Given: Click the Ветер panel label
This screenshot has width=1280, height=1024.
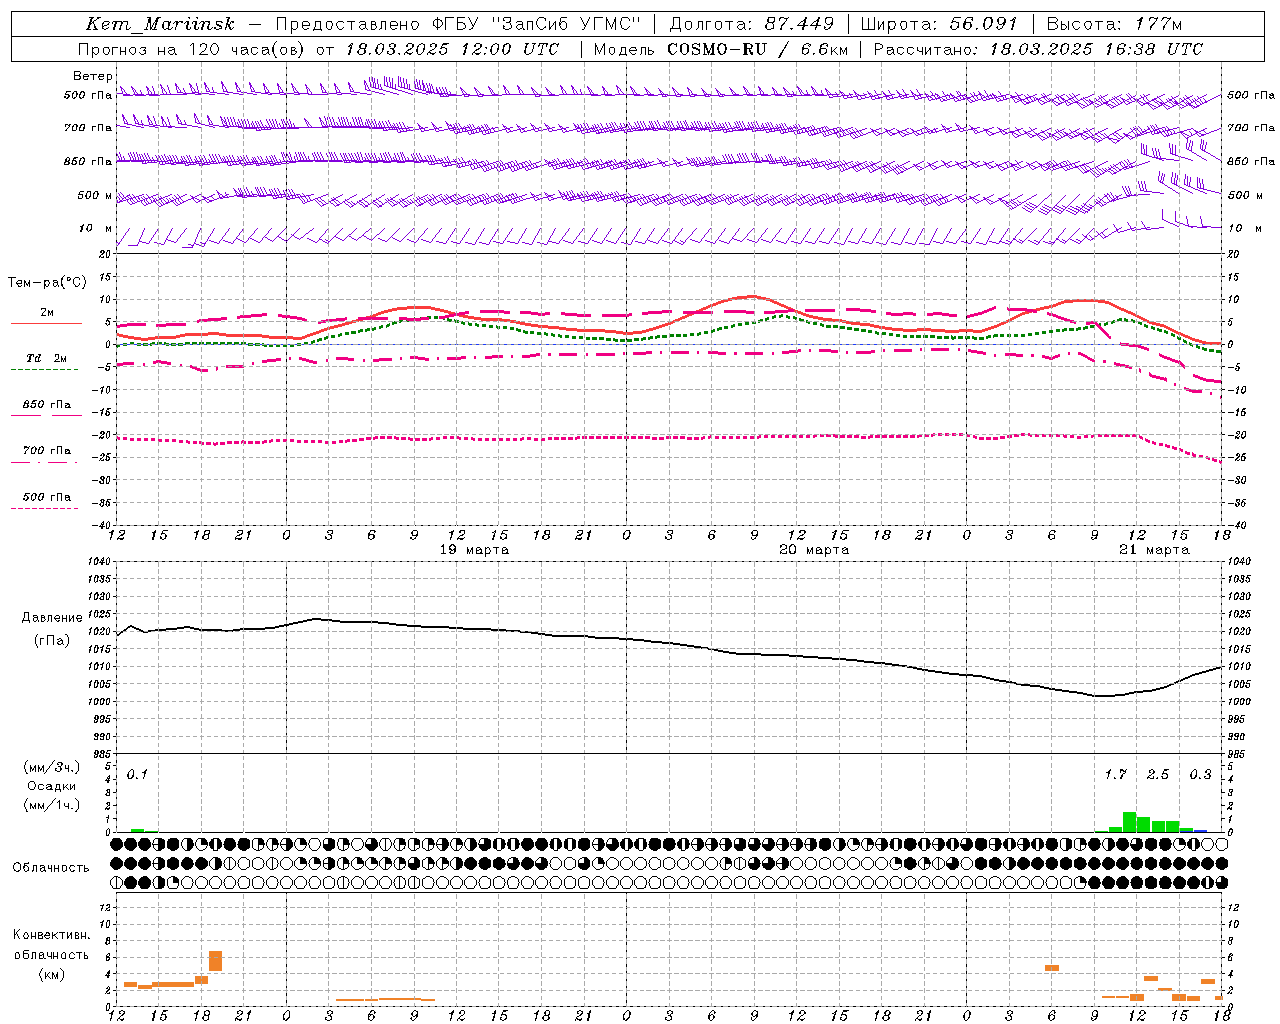Looking at the screenshot, I should 93,76.
